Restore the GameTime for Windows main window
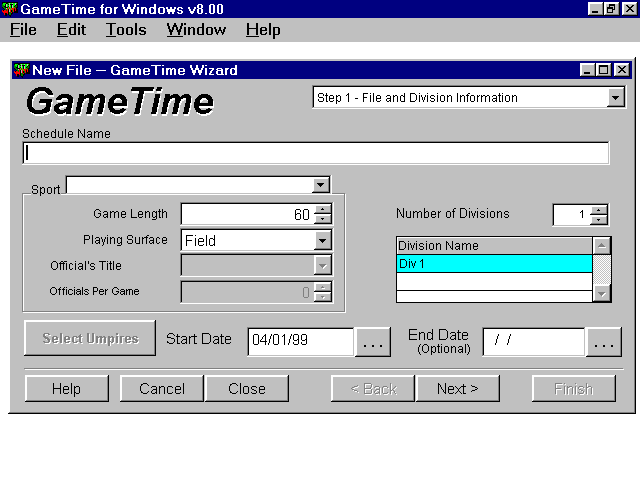This screenshot has width=640, height=480. pos(611,9)
